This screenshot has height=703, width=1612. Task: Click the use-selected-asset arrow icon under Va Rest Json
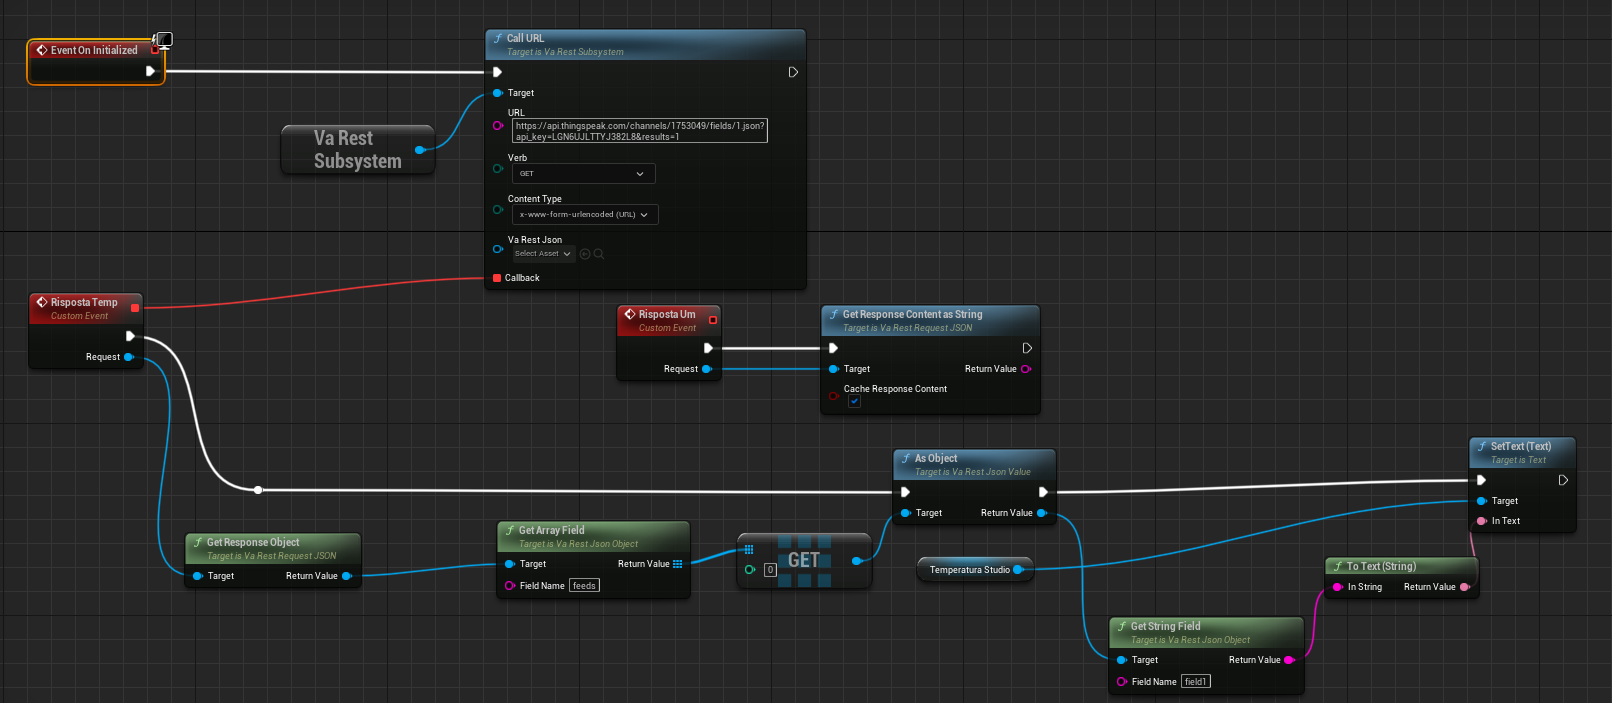pos(585,254)
